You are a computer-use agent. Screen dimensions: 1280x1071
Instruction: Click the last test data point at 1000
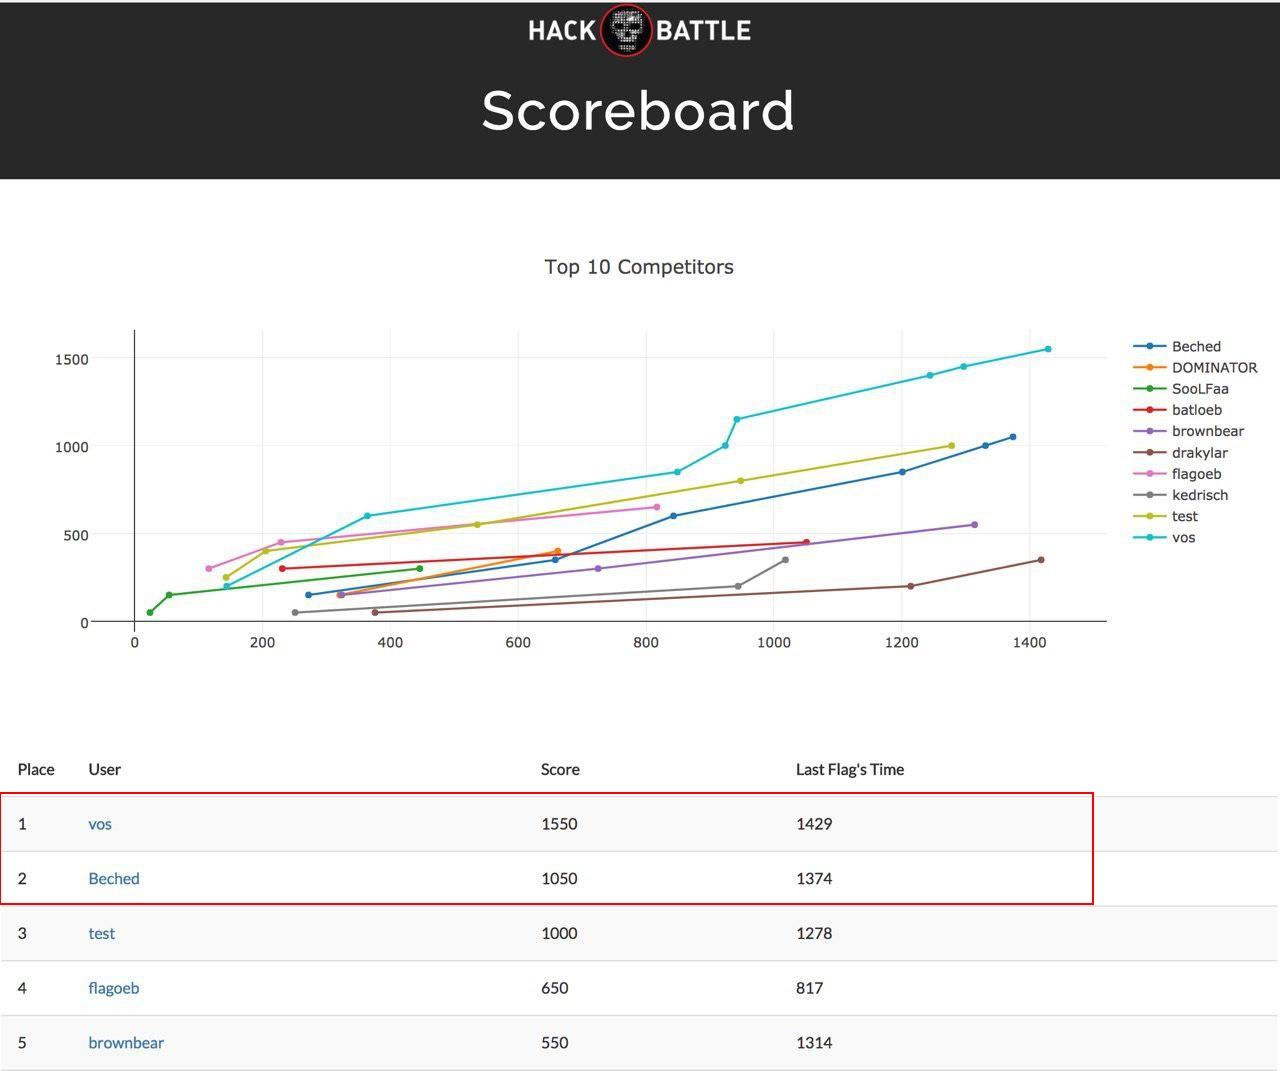coord(951,446)
